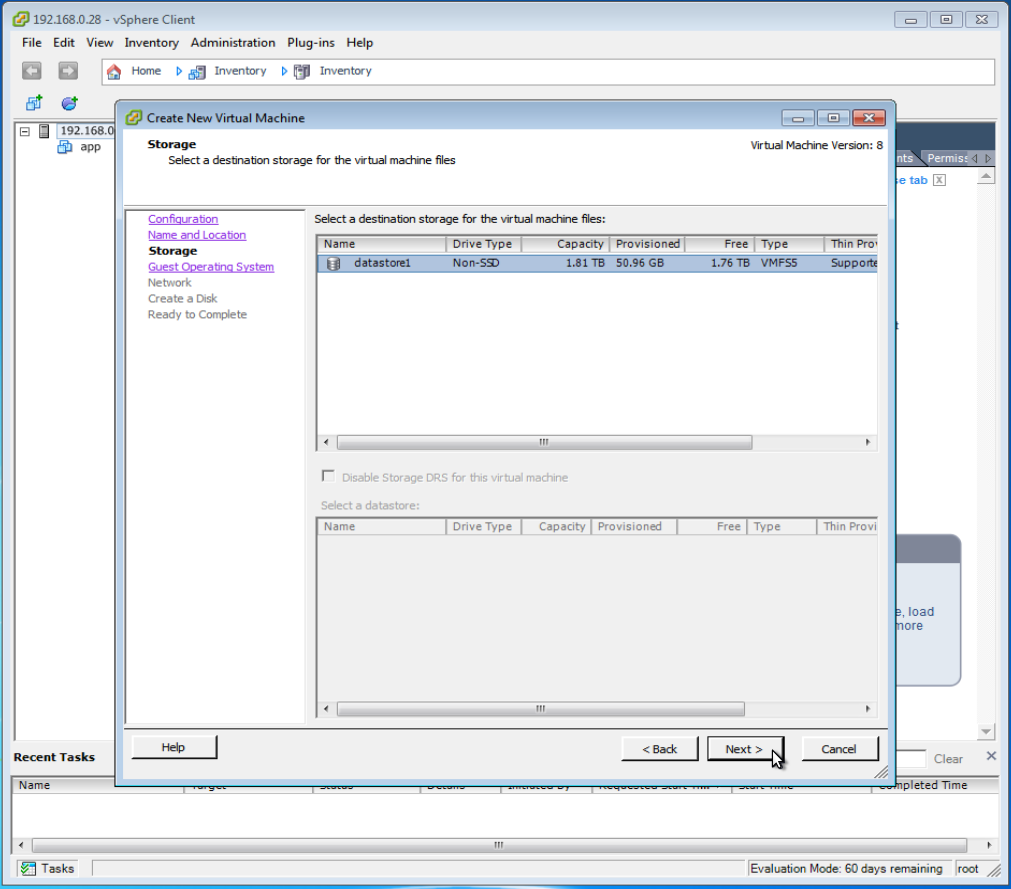Select the app virtual machine in tree

pos(90,147)
